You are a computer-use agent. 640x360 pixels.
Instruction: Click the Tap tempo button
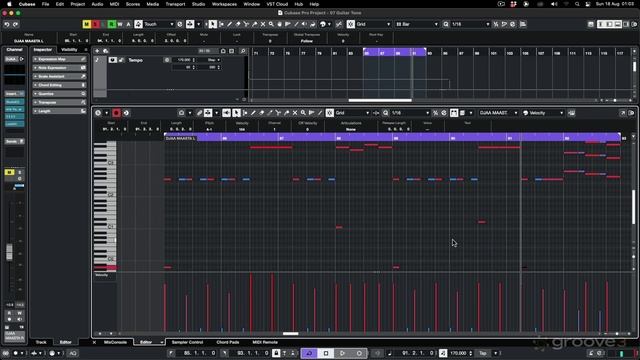click(x=483, y=353)
